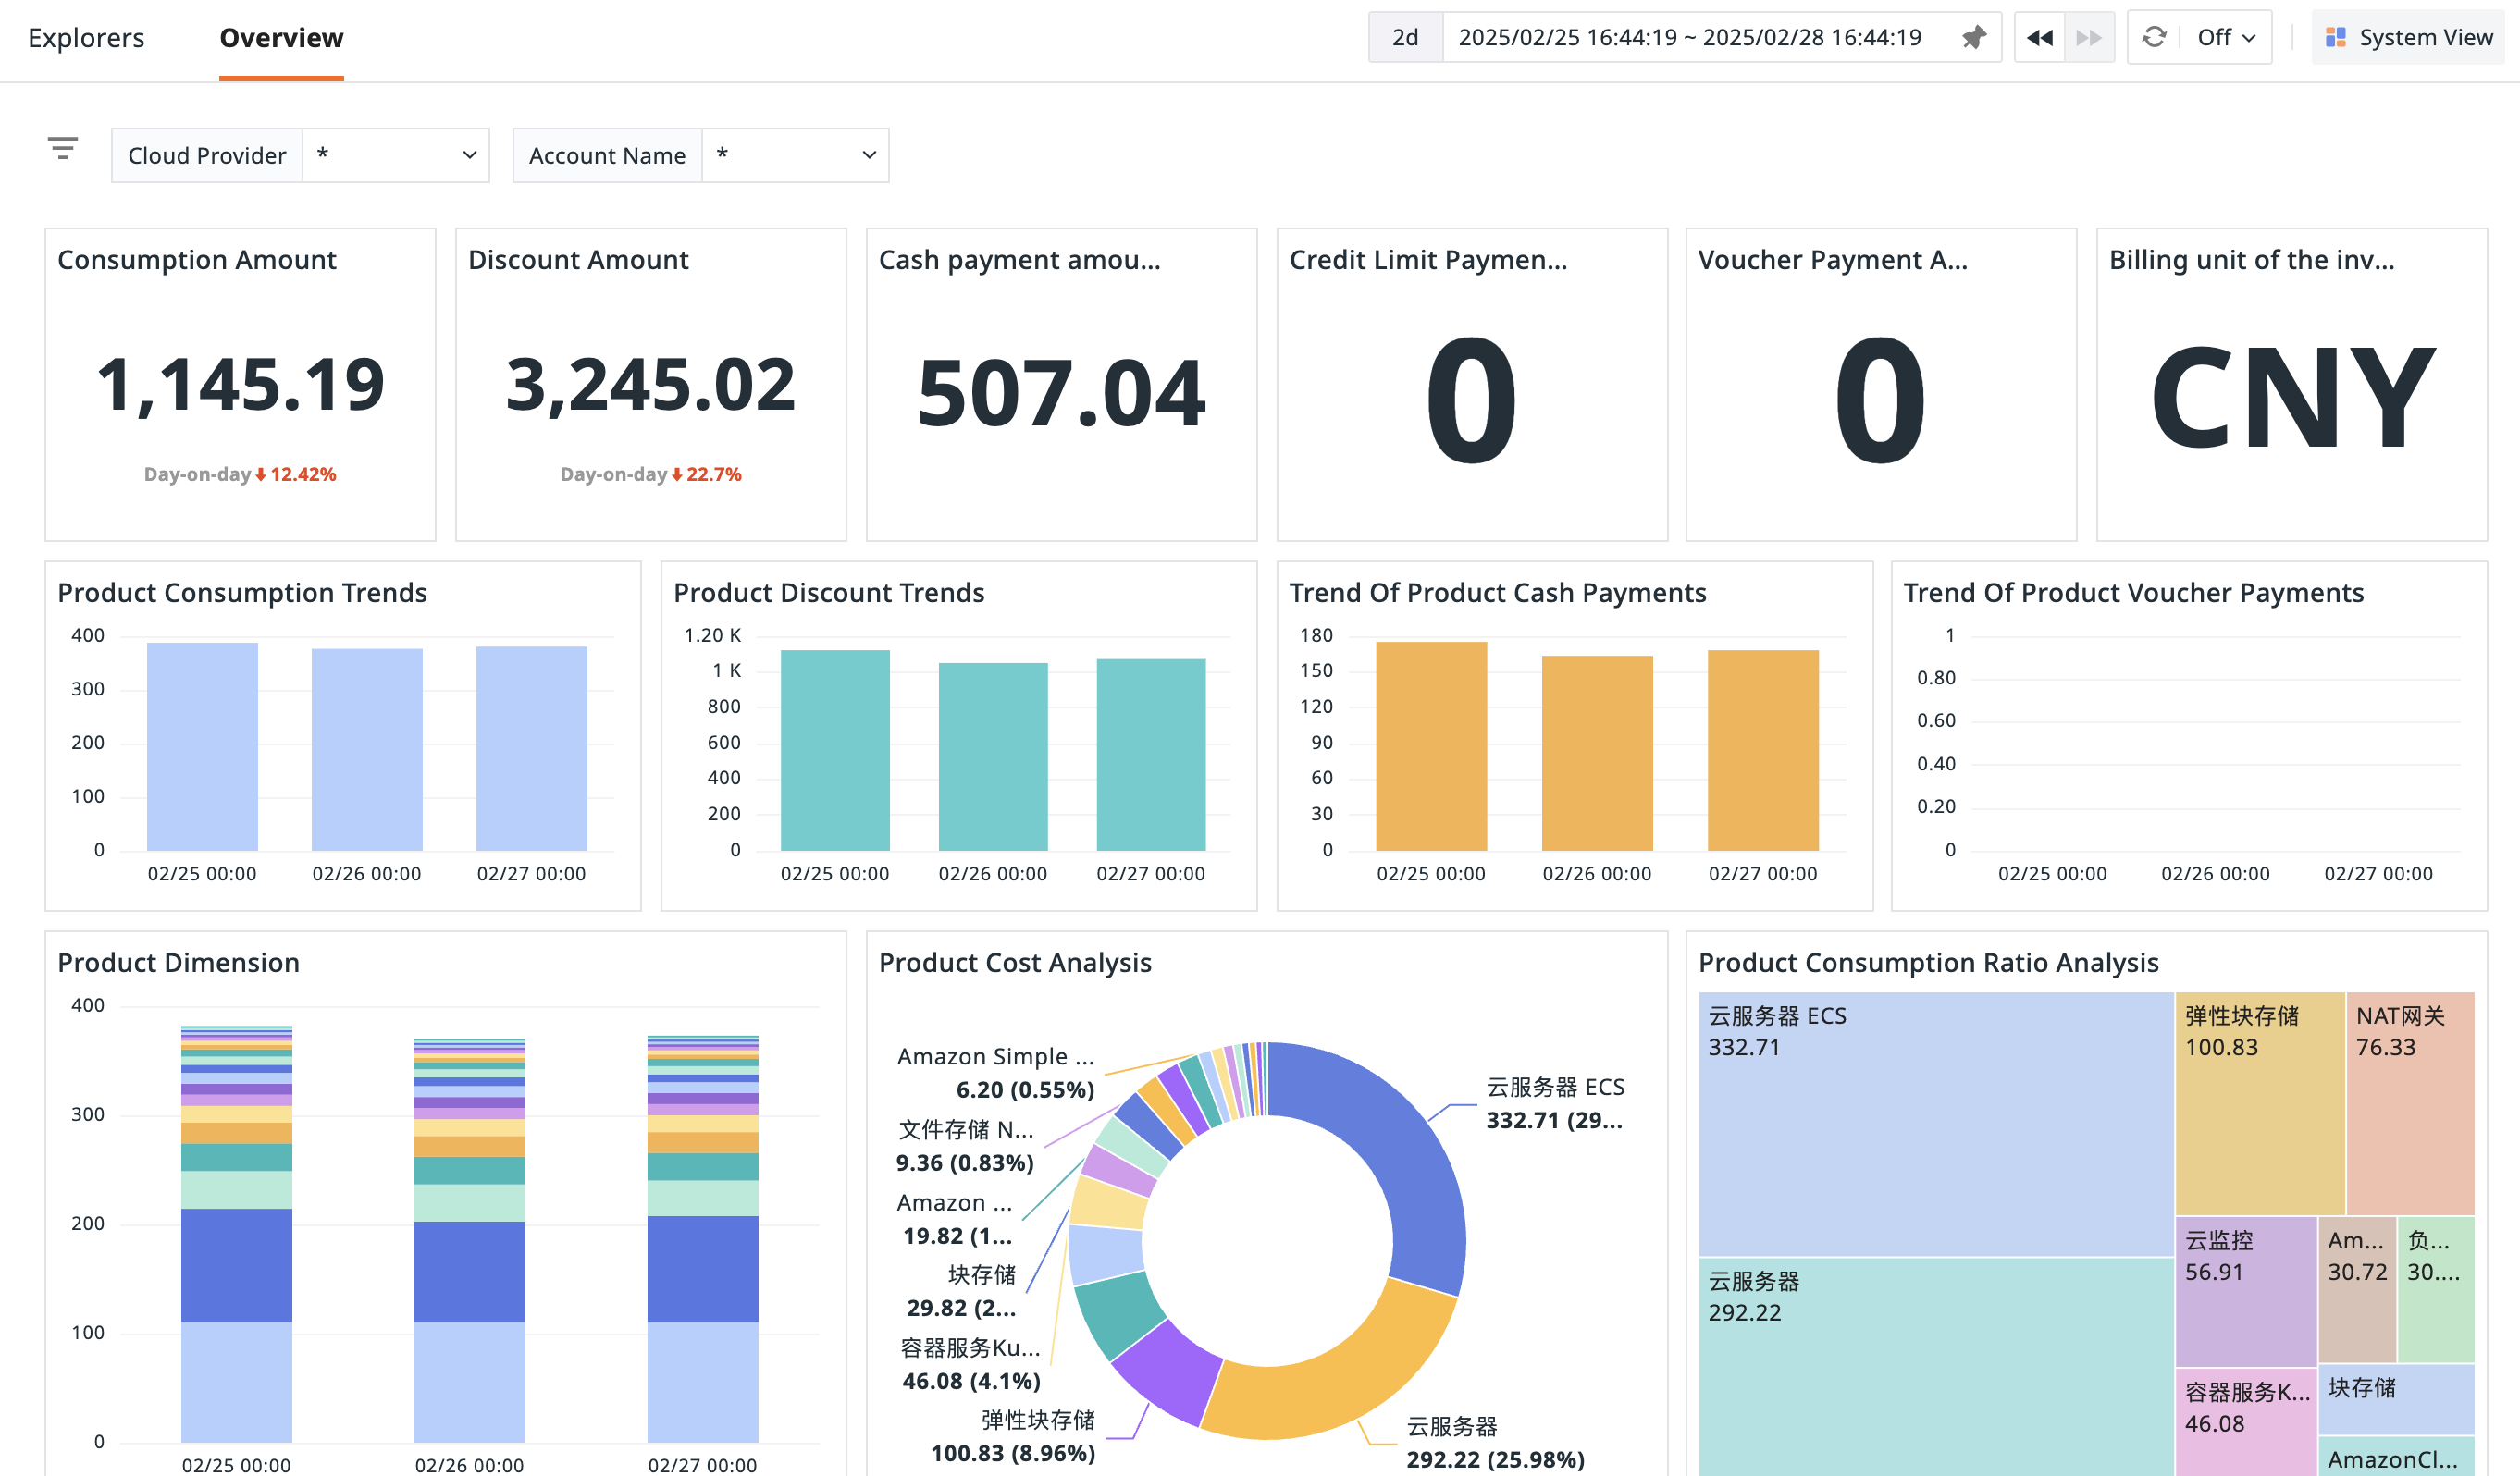Switch to the Explorers tab
2520x1476 pixels.
(x=86, y=38)
